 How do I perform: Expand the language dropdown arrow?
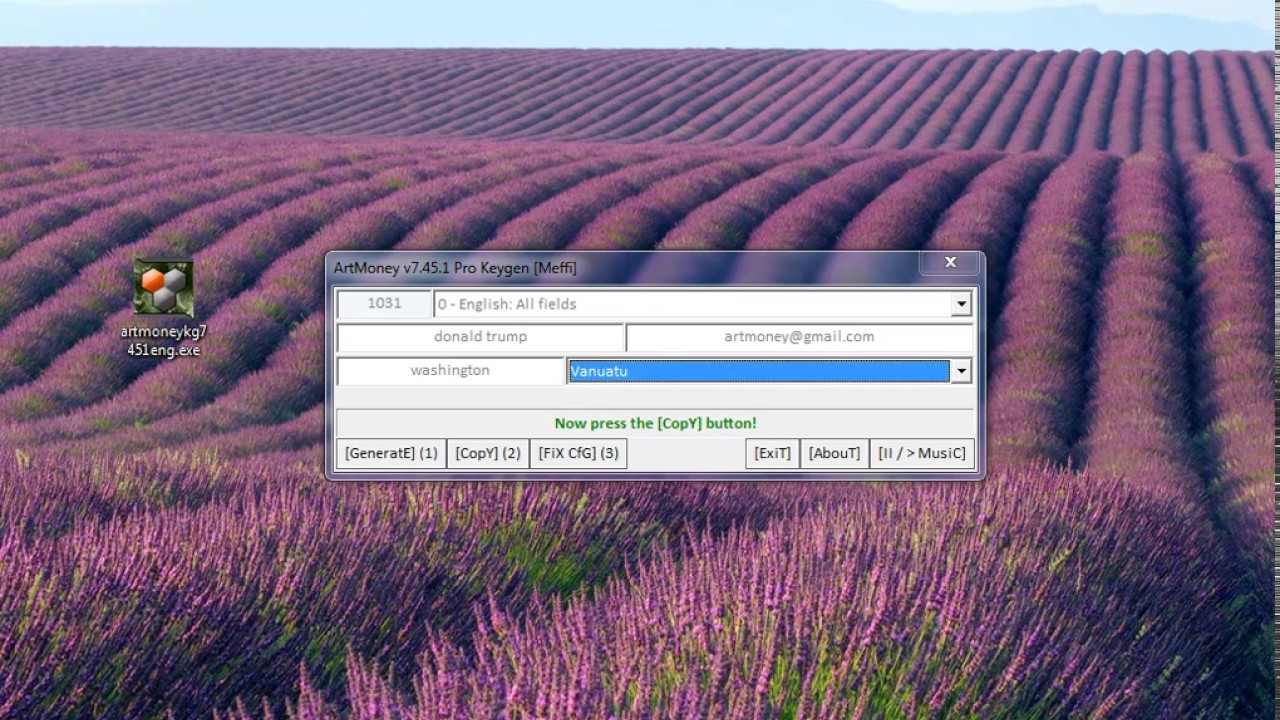point(961,304)
